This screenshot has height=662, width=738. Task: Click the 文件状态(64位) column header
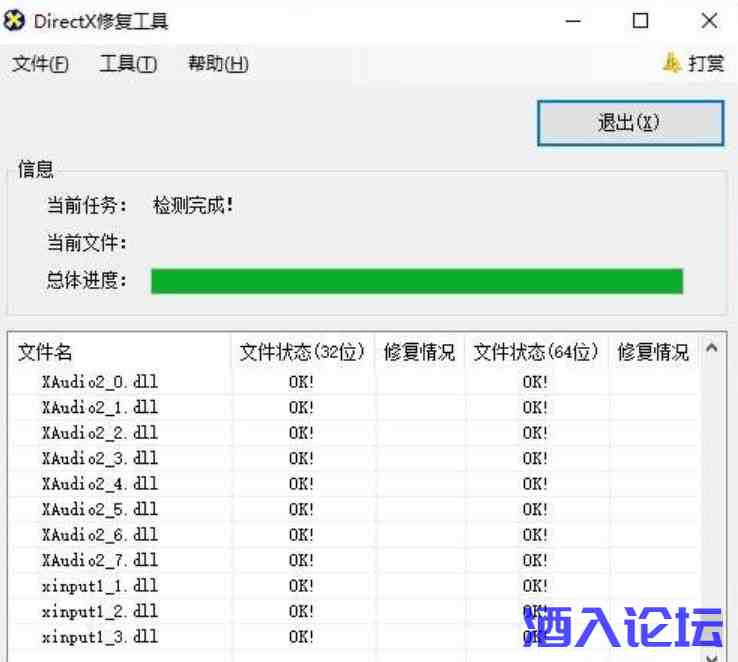[536, 352]
